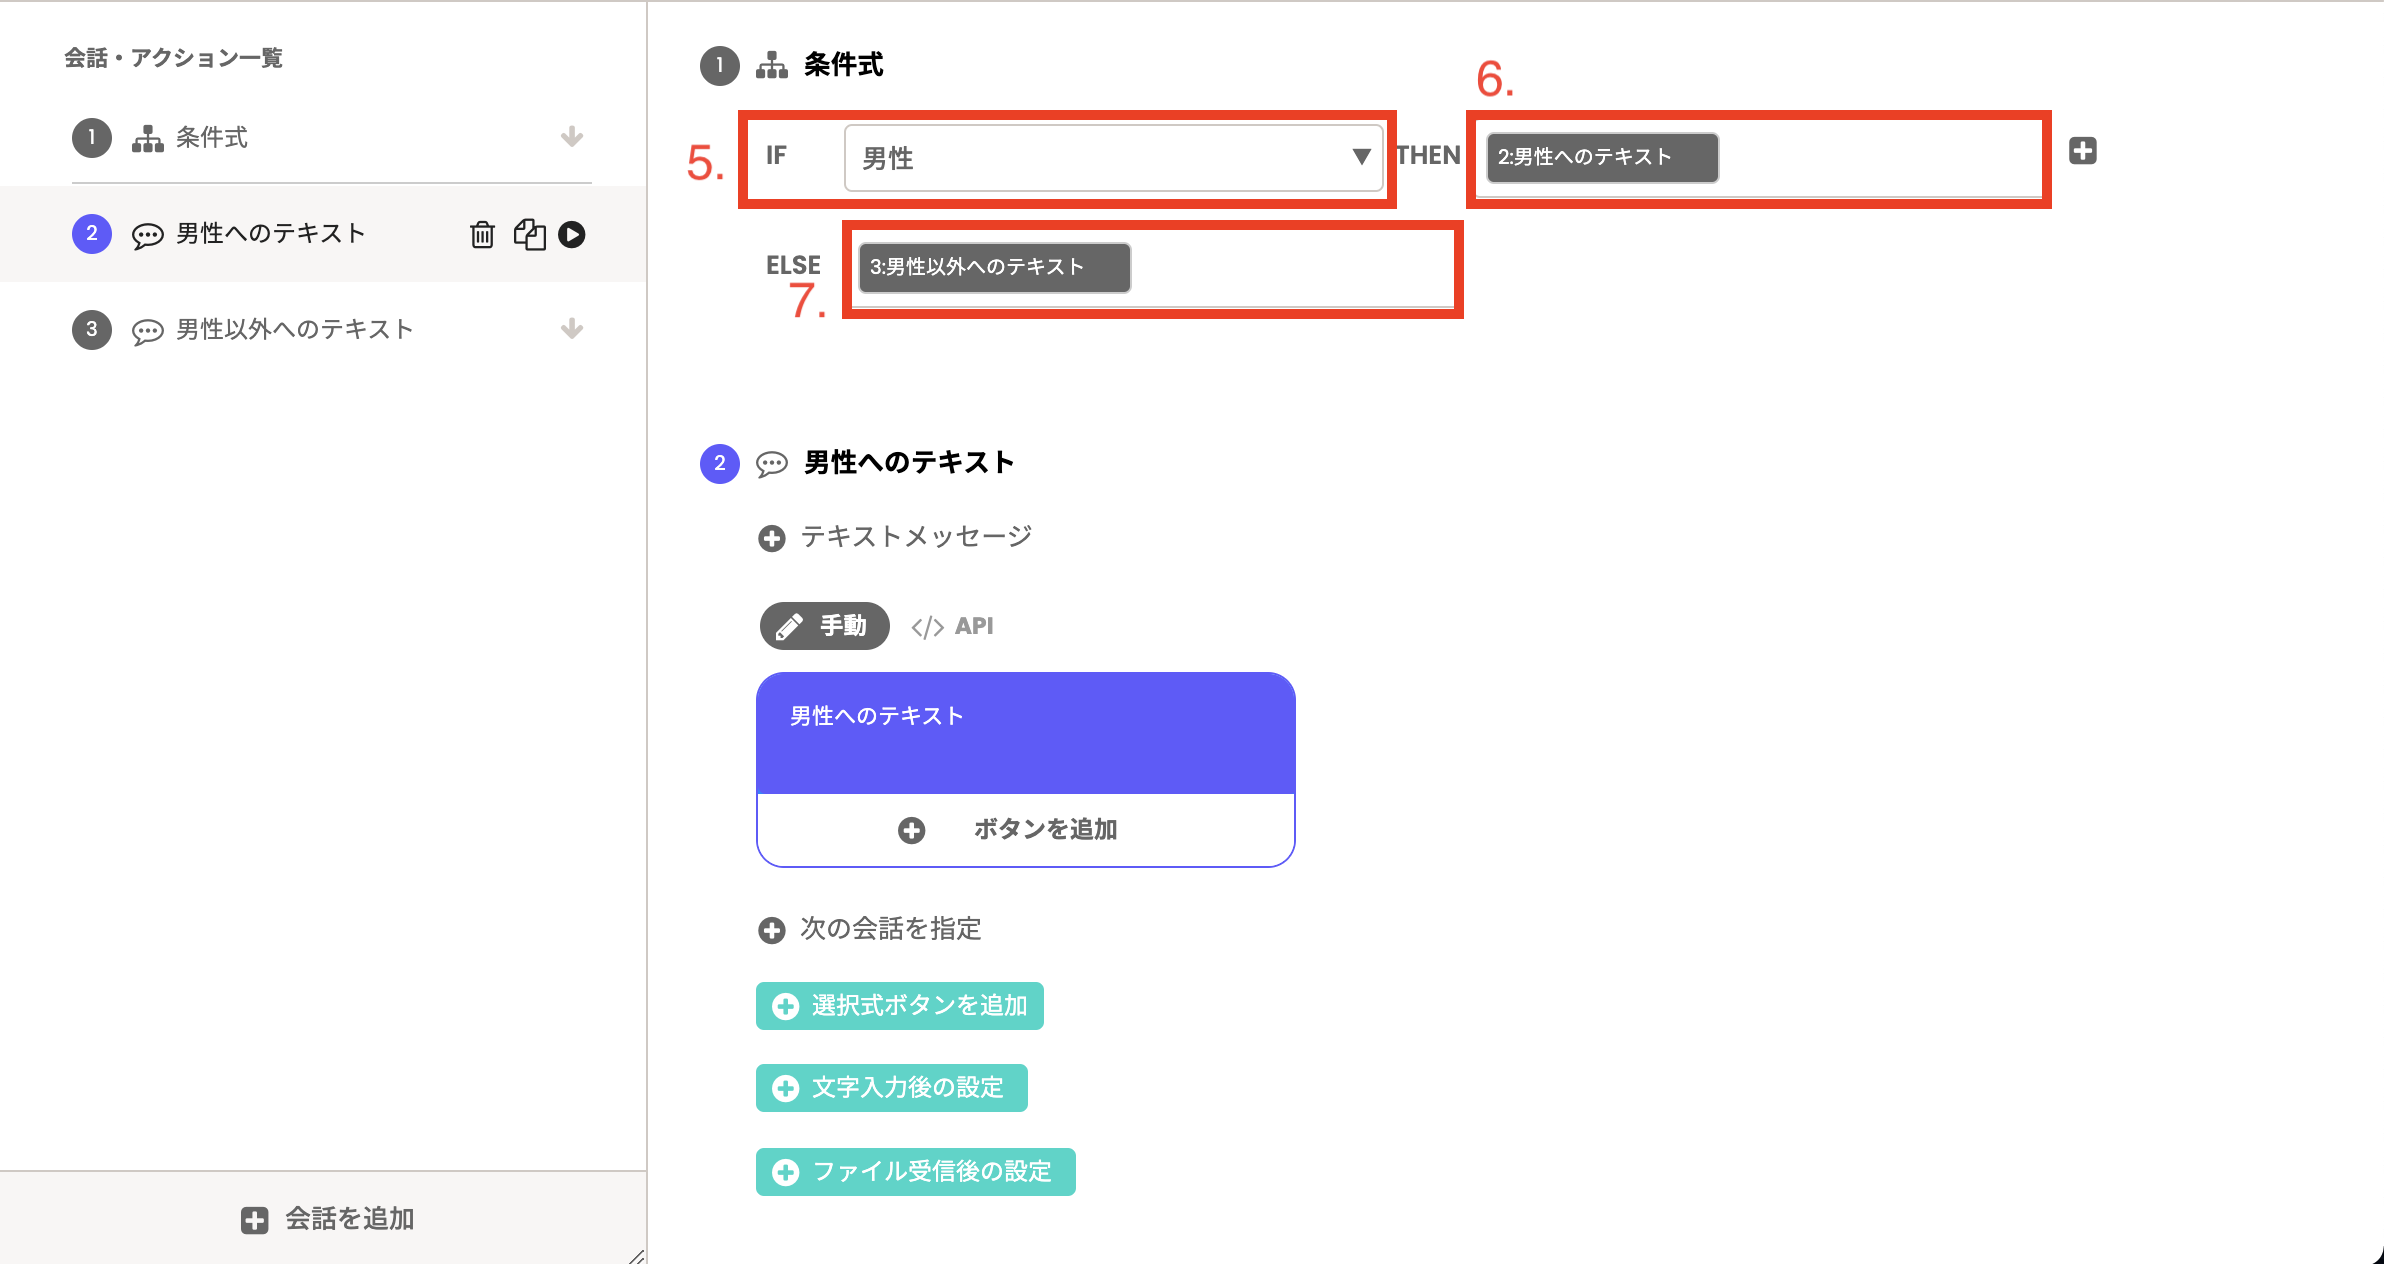Click the plus icon beside 次の会話を指定
The width and height of the screenshot is (2384, 1264).
tap(772, 931)
